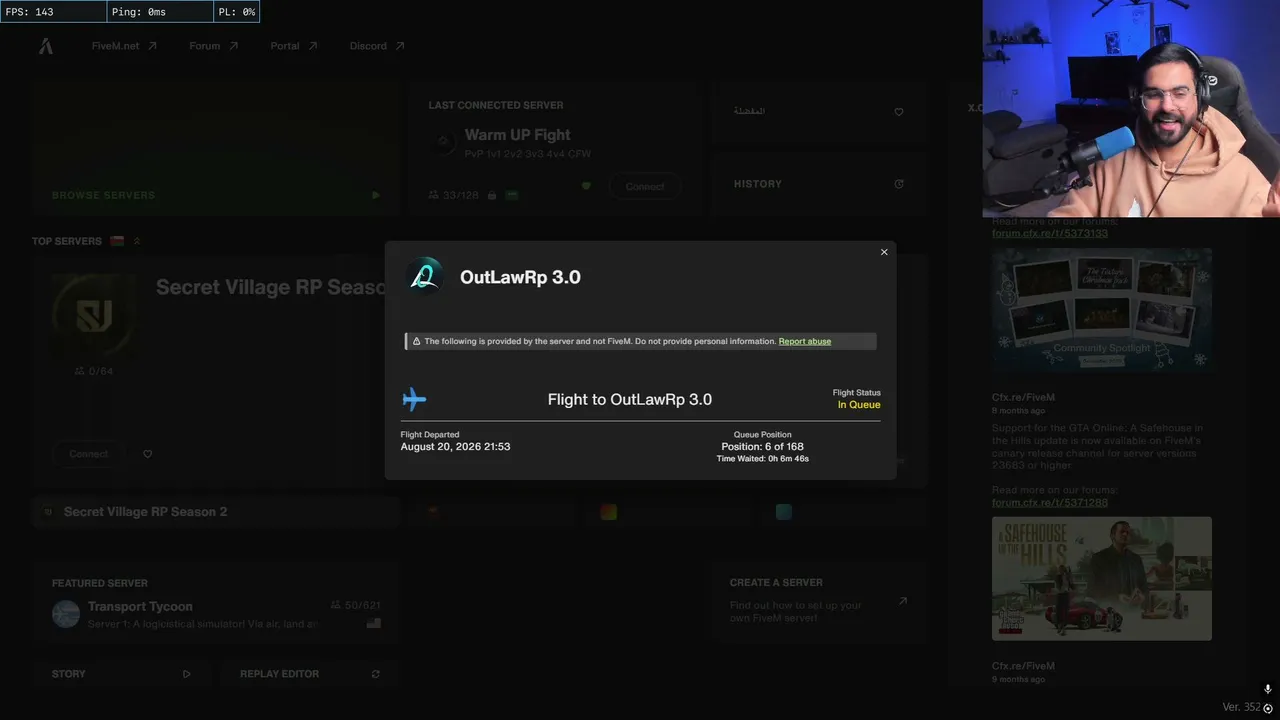Screen dimensions: 1280x720
Task: Click the flag icon on Transport Tycoon
Action: (374, 623)
